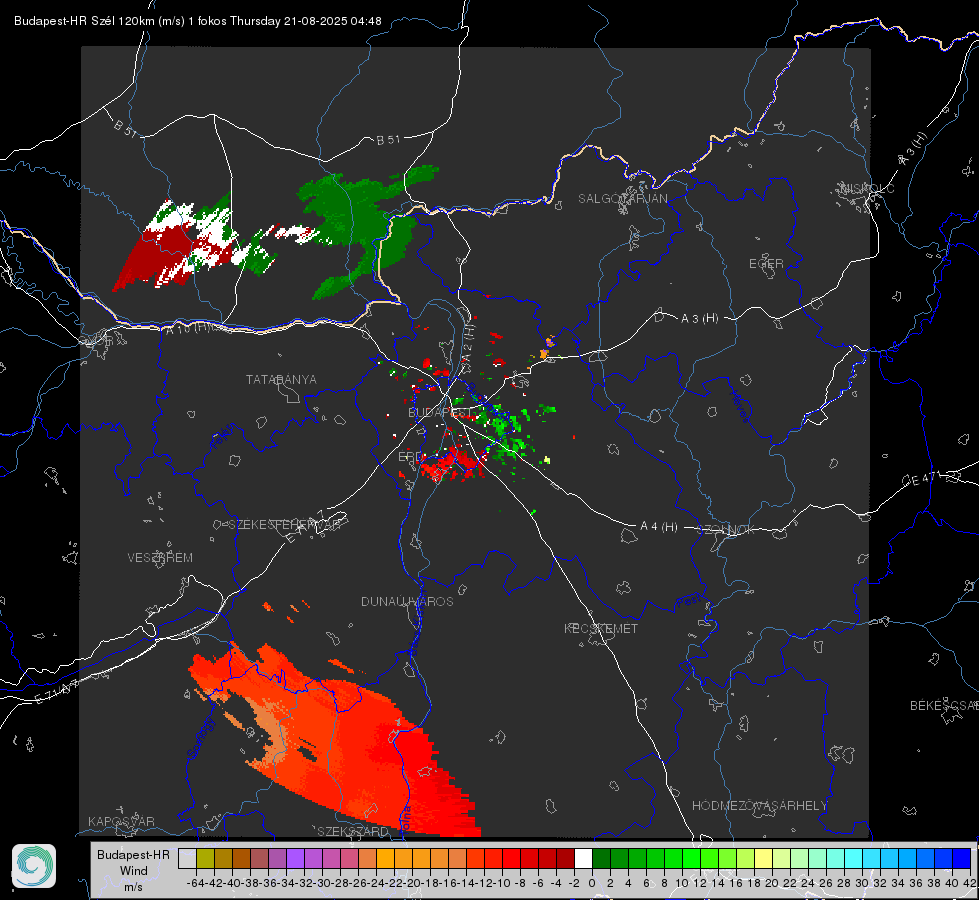The width and height of the screenshot is (979, 900).
Task: Click the deep blue swatch between 40 and 42
Action: tap(961, 859)
